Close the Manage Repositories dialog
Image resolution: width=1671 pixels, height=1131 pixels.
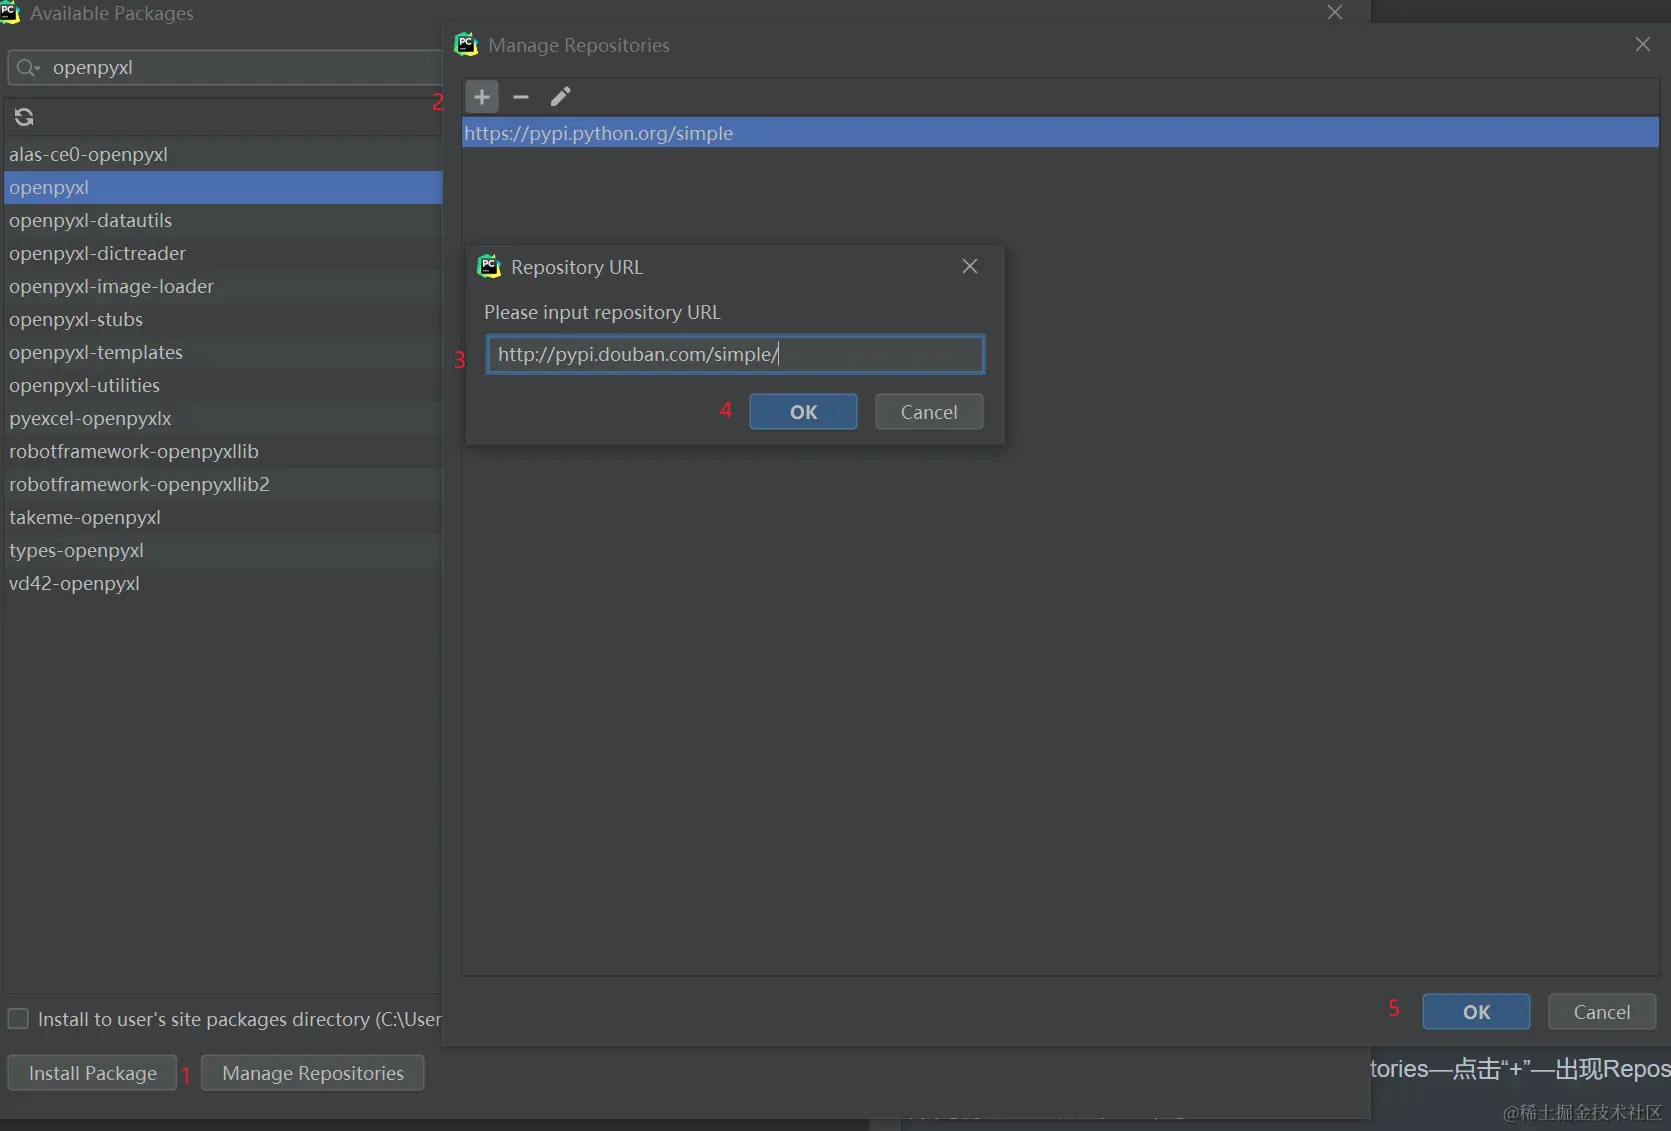click(1643, 44)
